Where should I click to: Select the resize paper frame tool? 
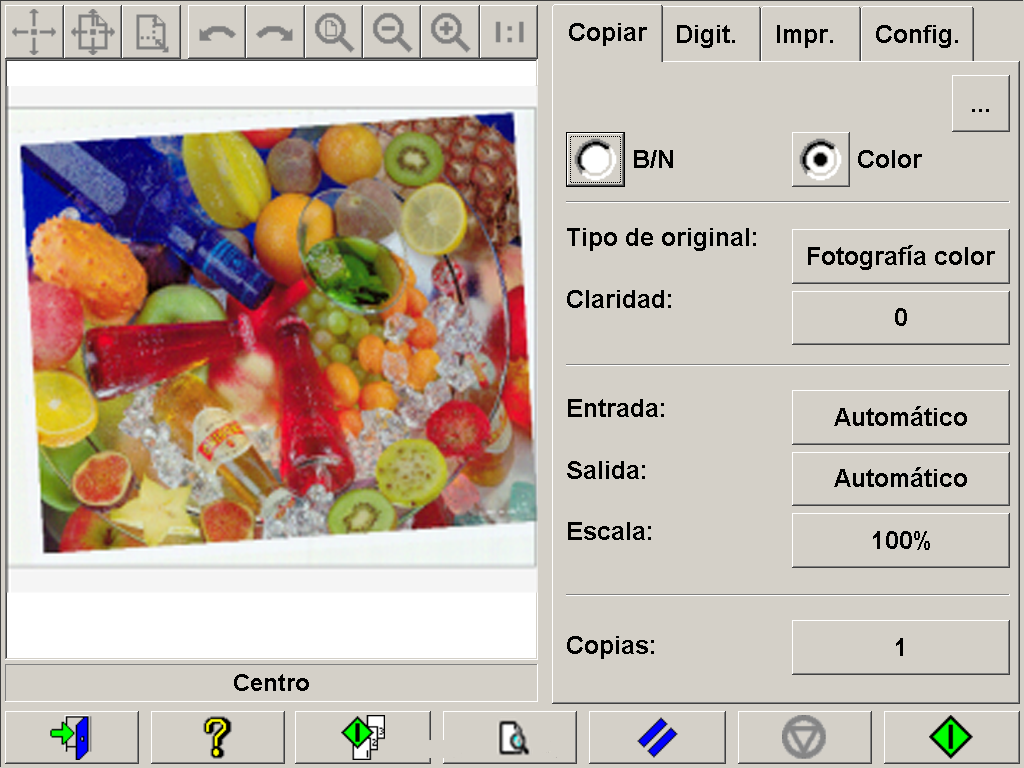click(151, 31)
